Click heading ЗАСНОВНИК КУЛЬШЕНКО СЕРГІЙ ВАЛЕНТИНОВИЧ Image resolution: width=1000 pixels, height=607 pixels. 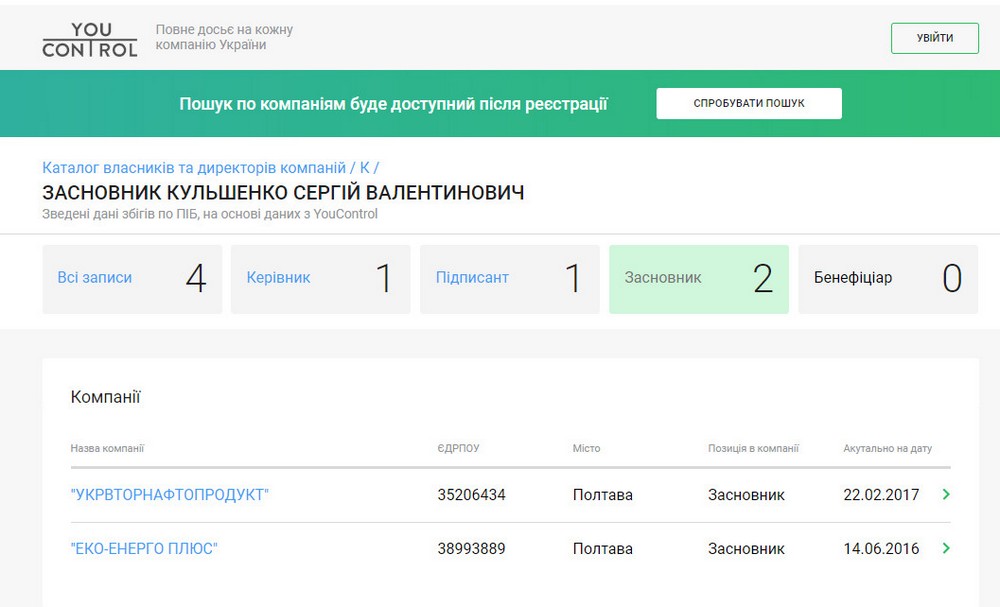pyautogui.click(x=283, y=193)
